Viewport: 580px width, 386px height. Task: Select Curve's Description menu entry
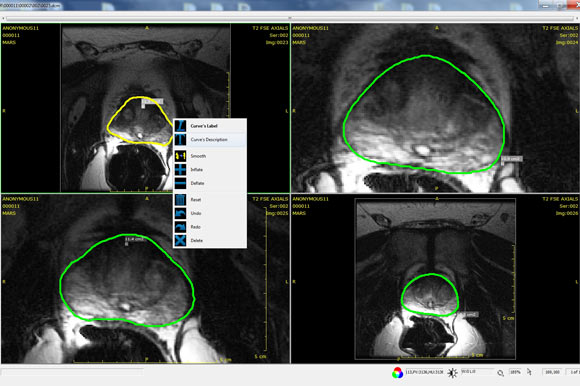click(210, 139)
